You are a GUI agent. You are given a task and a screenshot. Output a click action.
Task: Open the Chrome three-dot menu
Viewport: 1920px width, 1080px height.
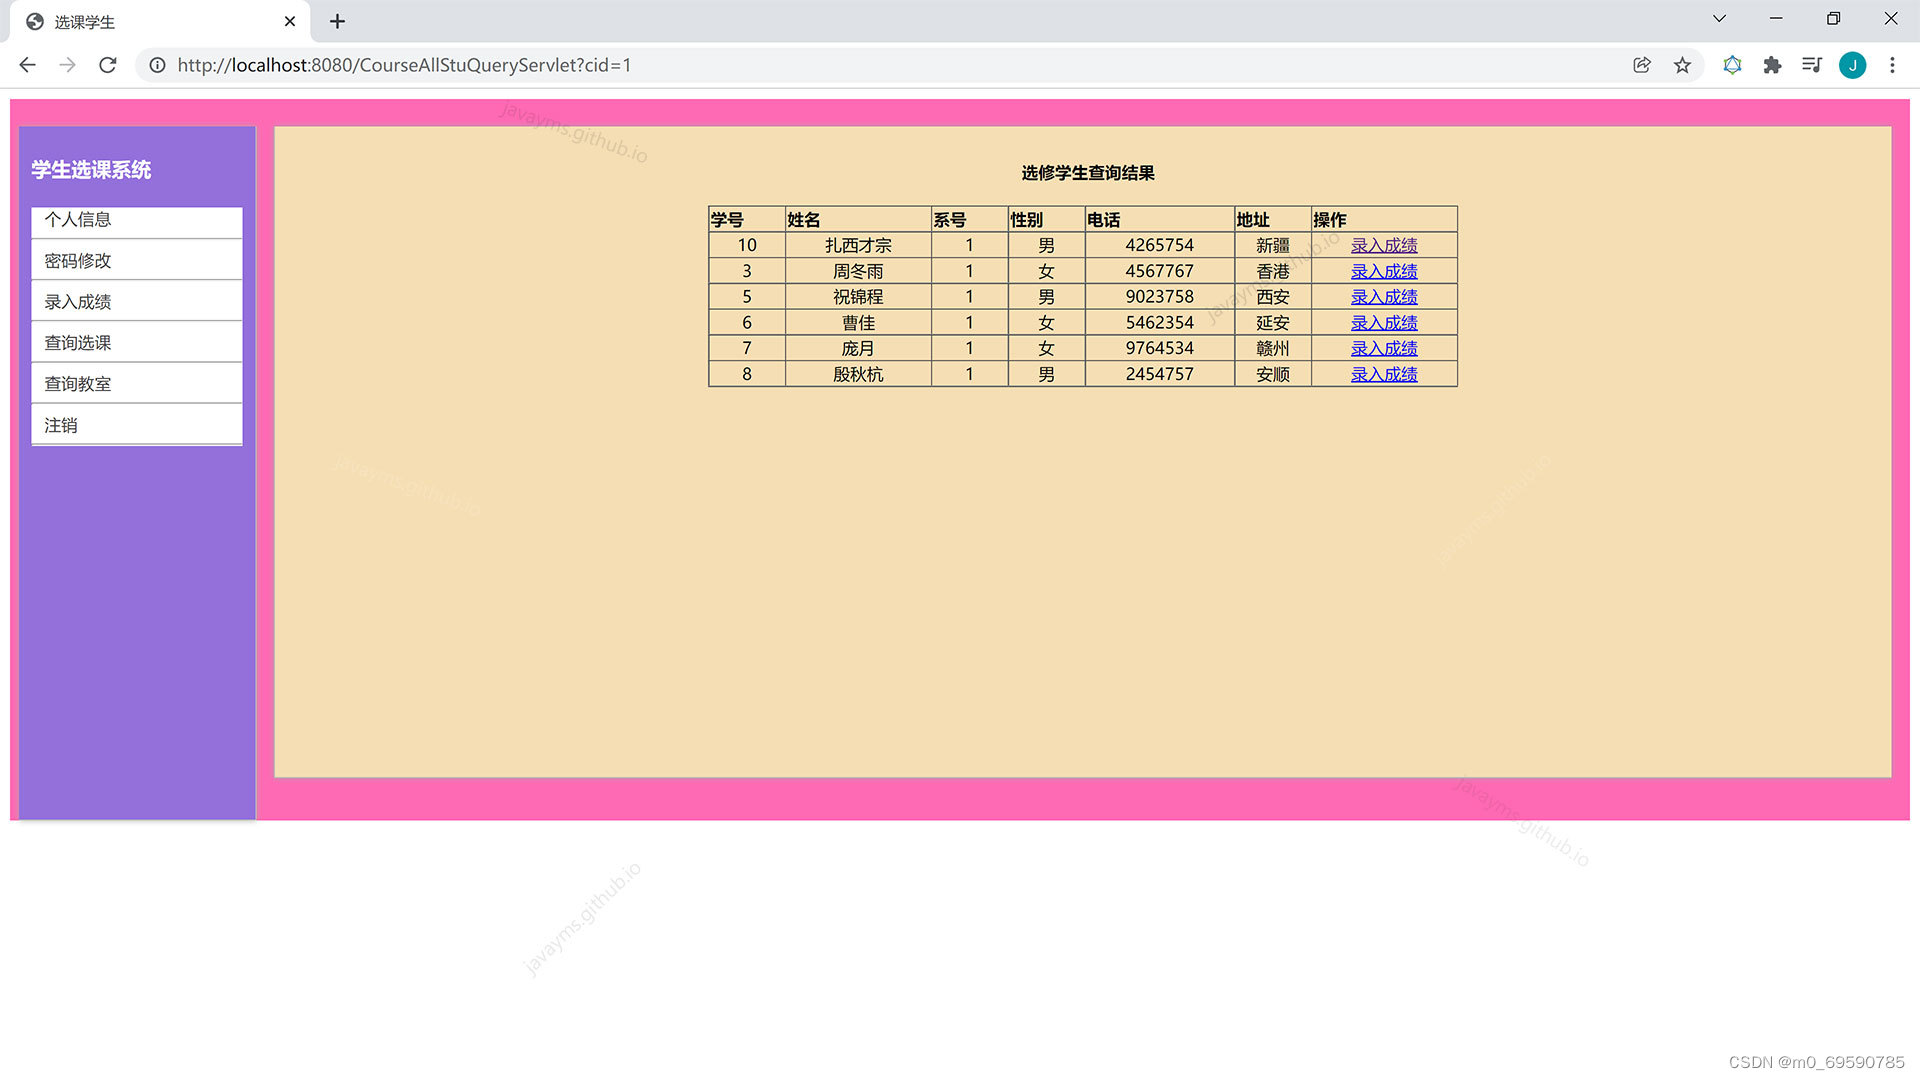pos(1892,65)
